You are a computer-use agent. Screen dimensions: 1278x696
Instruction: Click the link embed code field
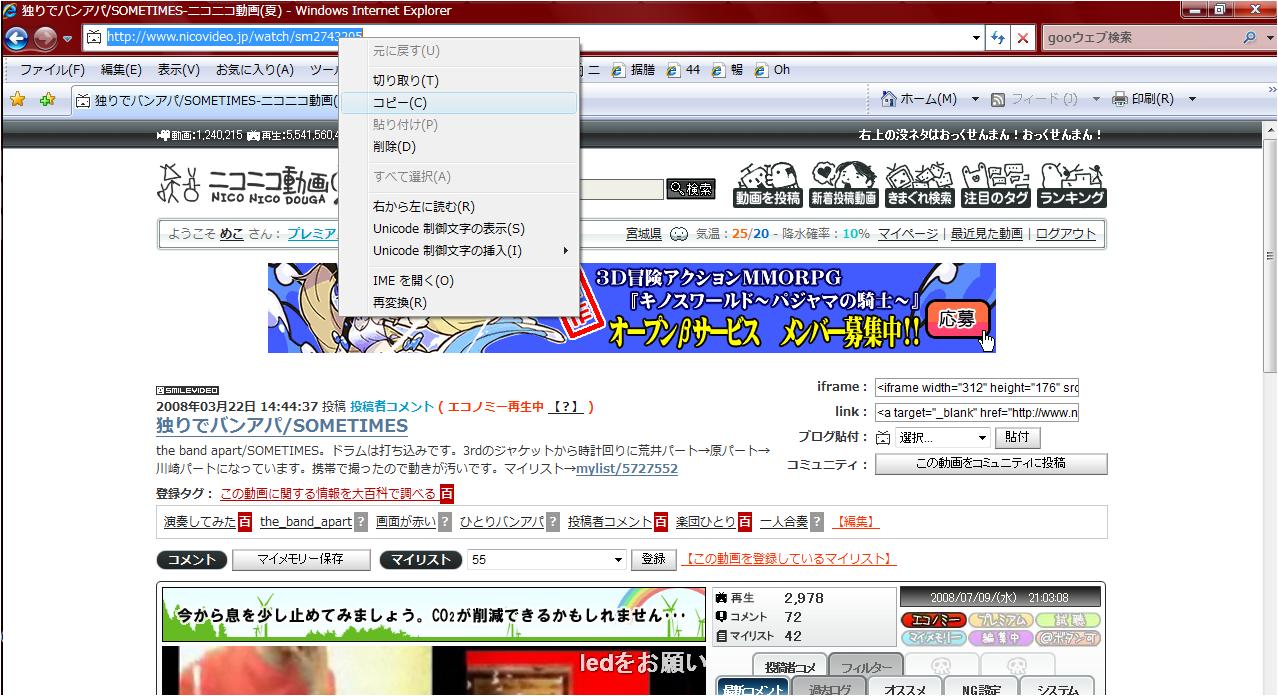(x=976, y=412)
